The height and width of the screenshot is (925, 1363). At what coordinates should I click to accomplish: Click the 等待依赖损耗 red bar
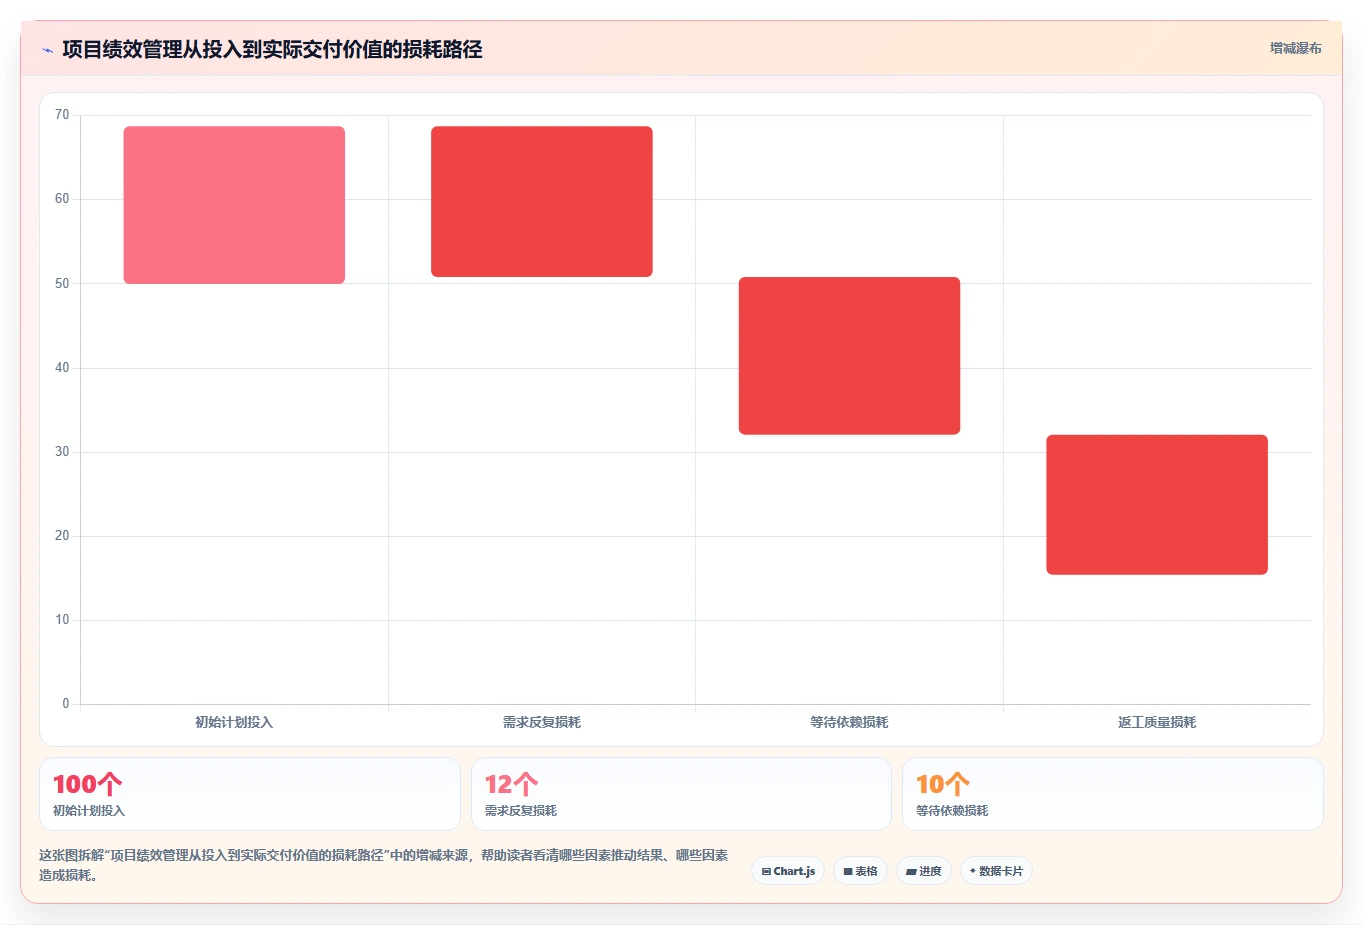849,356
